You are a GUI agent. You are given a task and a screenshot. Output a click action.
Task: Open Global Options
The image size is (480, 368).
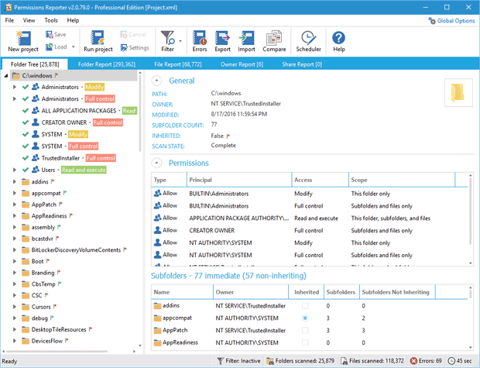(452, 21)
